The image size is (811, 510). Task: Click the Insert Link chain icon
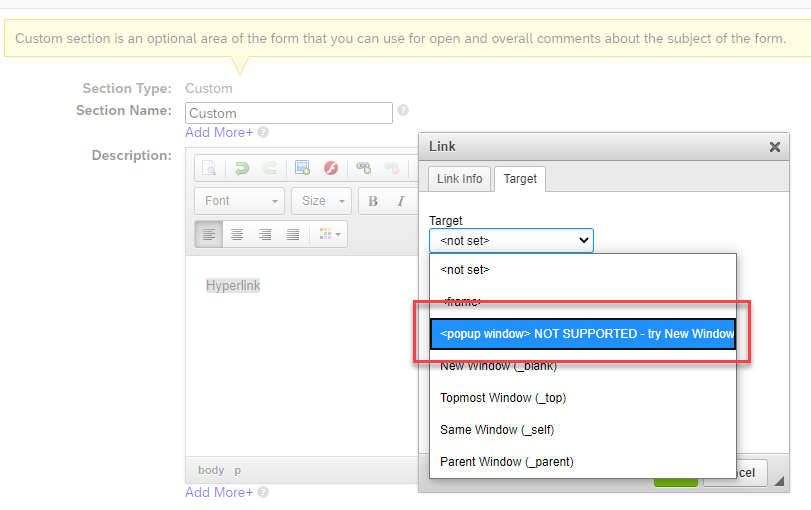(364, 168)
